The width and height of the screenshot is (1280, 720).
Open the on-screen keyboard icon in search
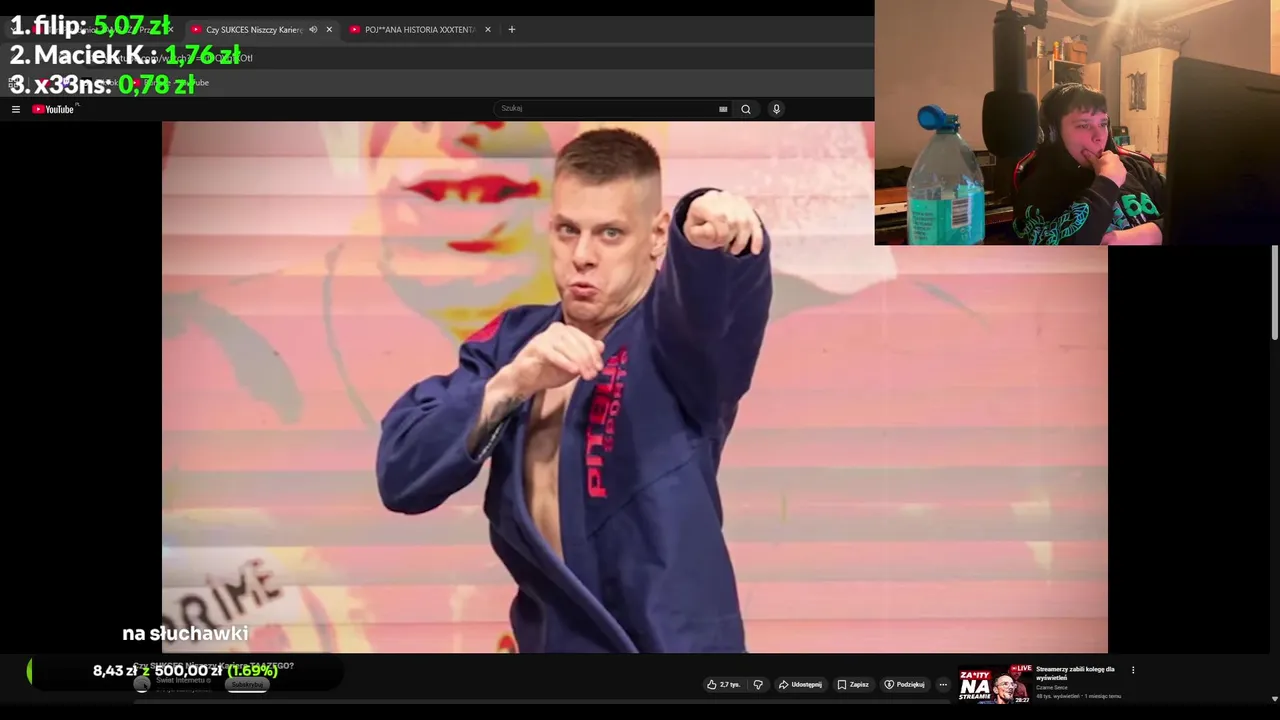[723, 109]
